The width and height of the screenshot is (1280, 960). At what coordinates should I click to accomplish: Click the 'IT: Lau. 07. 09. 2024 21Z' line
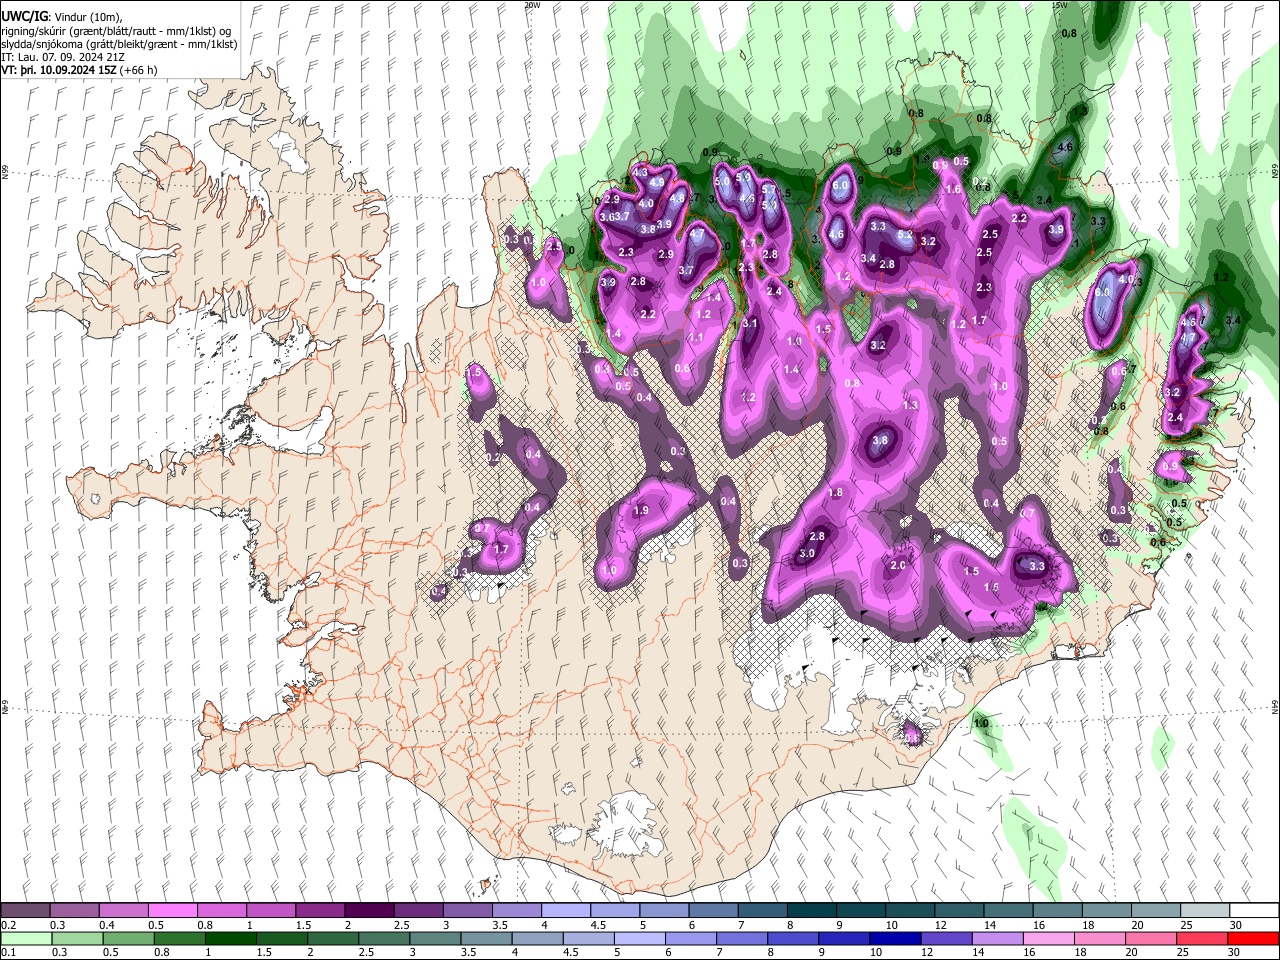point(63,57)
